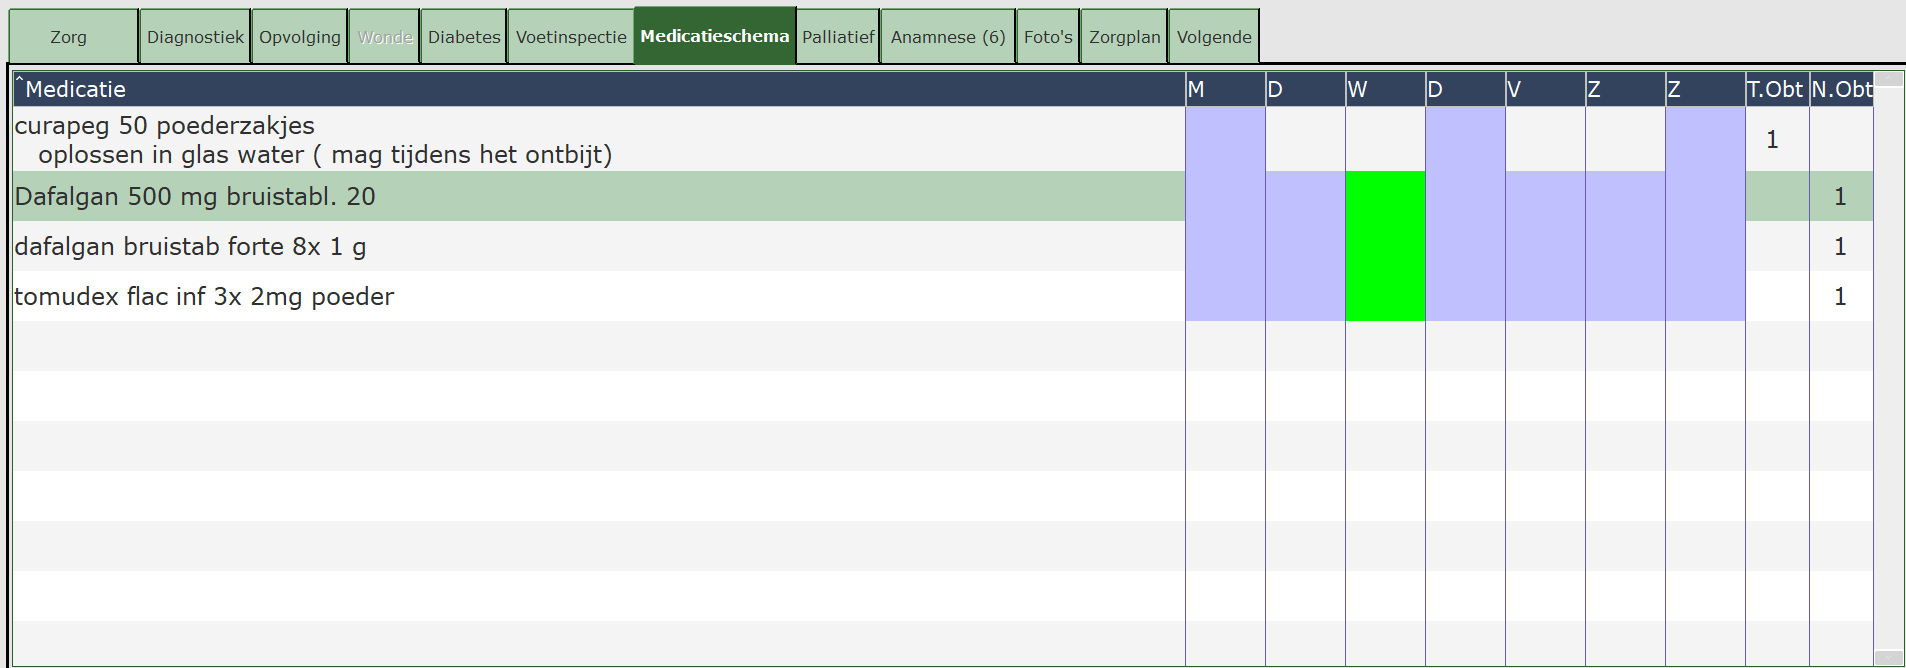The width and height of the screenshot is (1906, 668).
Task: Open the Anamnese (6) tab
Action: (x=948, y=37)
